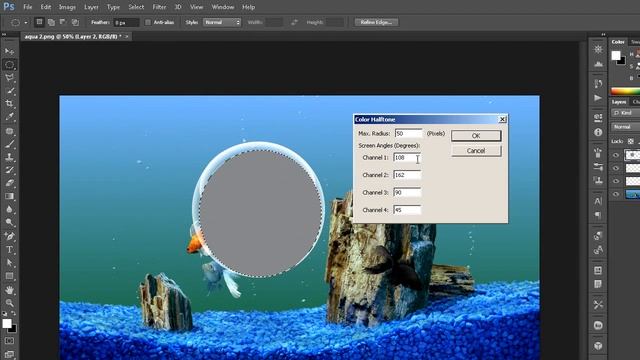
Task: Select the Move tool
Action: [9, 51]
